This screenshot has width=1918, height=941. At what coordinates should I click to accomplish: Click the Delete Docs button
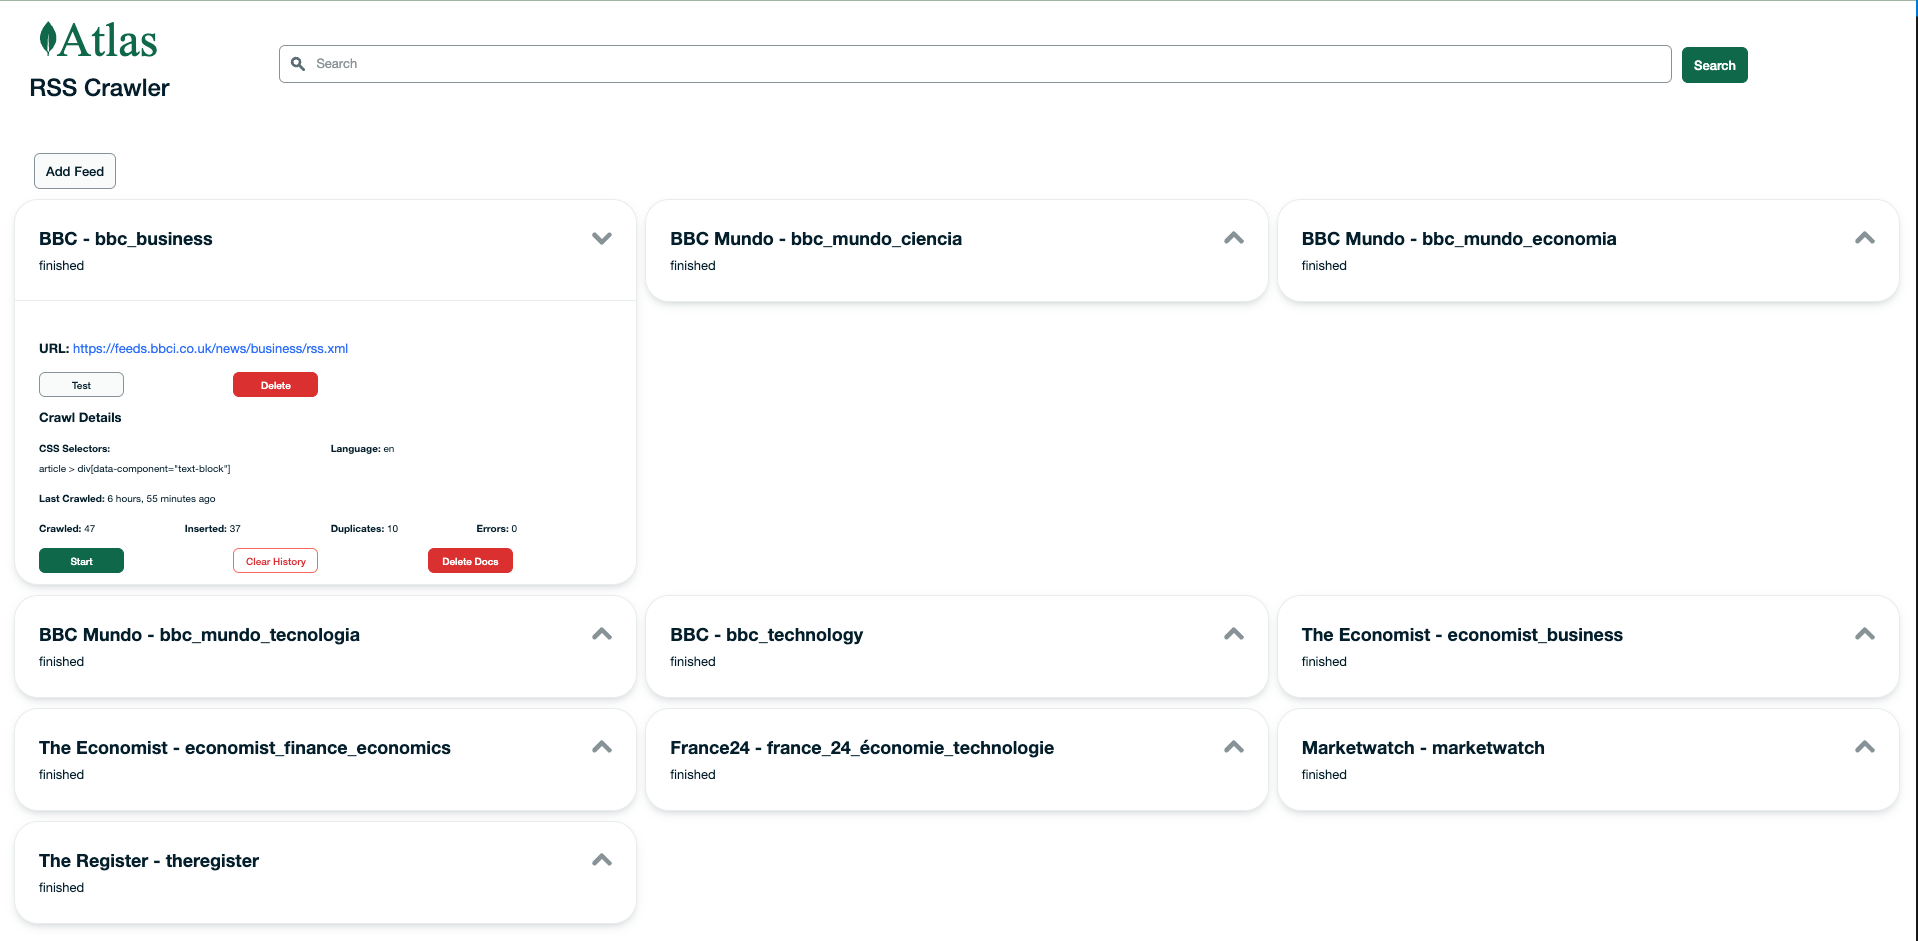tap(470, 561)
